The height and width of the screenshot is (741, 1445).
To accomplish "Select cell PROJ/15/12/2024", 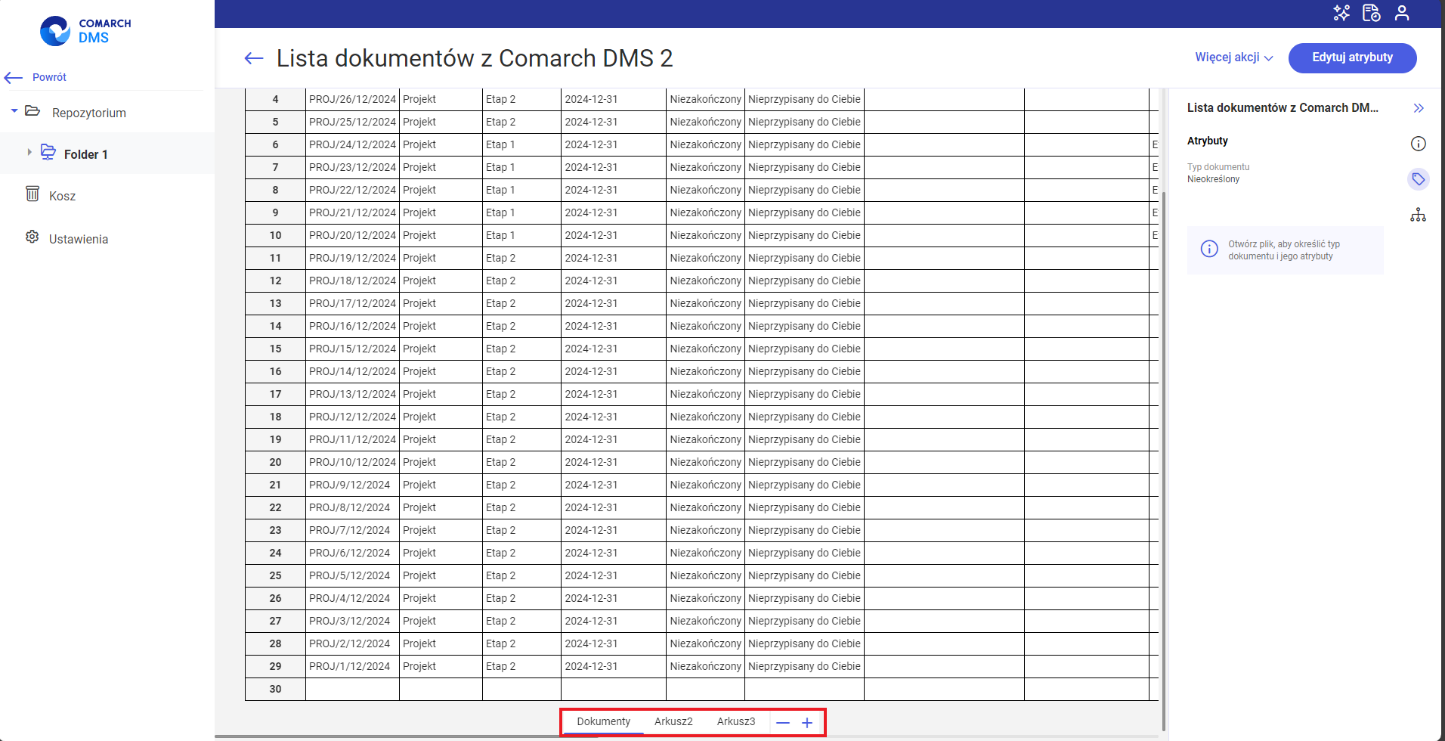I will point(352,349).
